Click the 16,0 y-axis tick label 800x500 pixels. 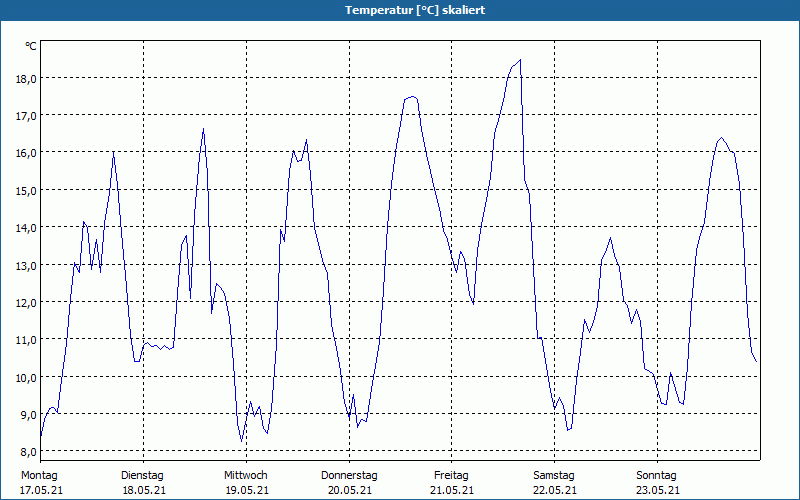pos(28,153)
